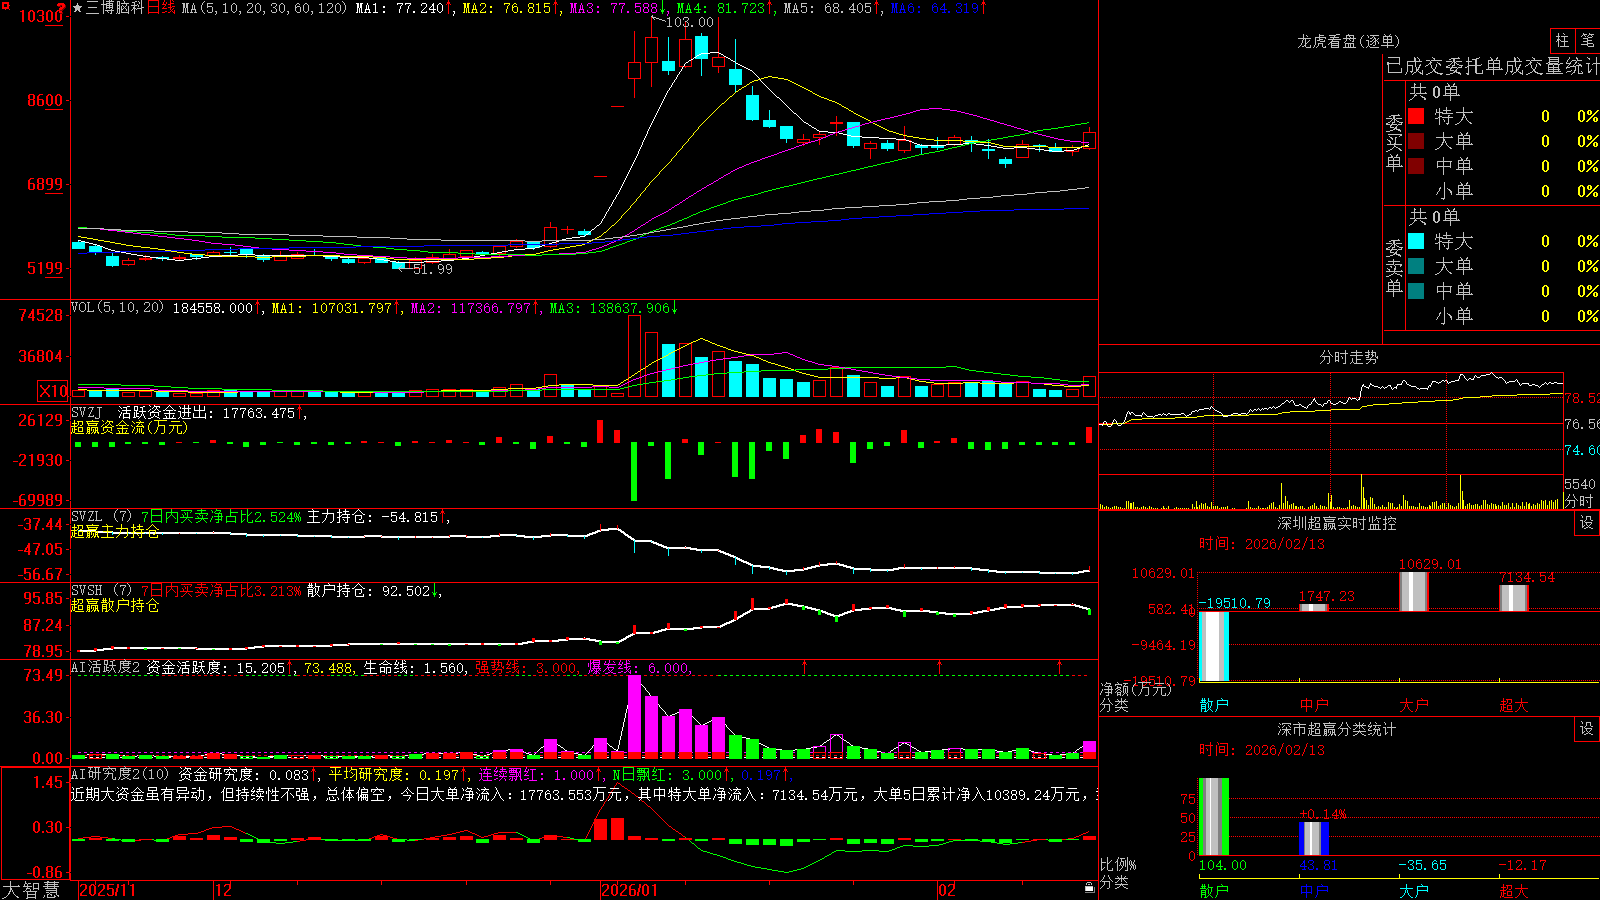Image resolution: width=1600 pixels, height=900 pixels.
Task: Click the 超赢资金流(万元) label
Action: (x=129, y=427)
